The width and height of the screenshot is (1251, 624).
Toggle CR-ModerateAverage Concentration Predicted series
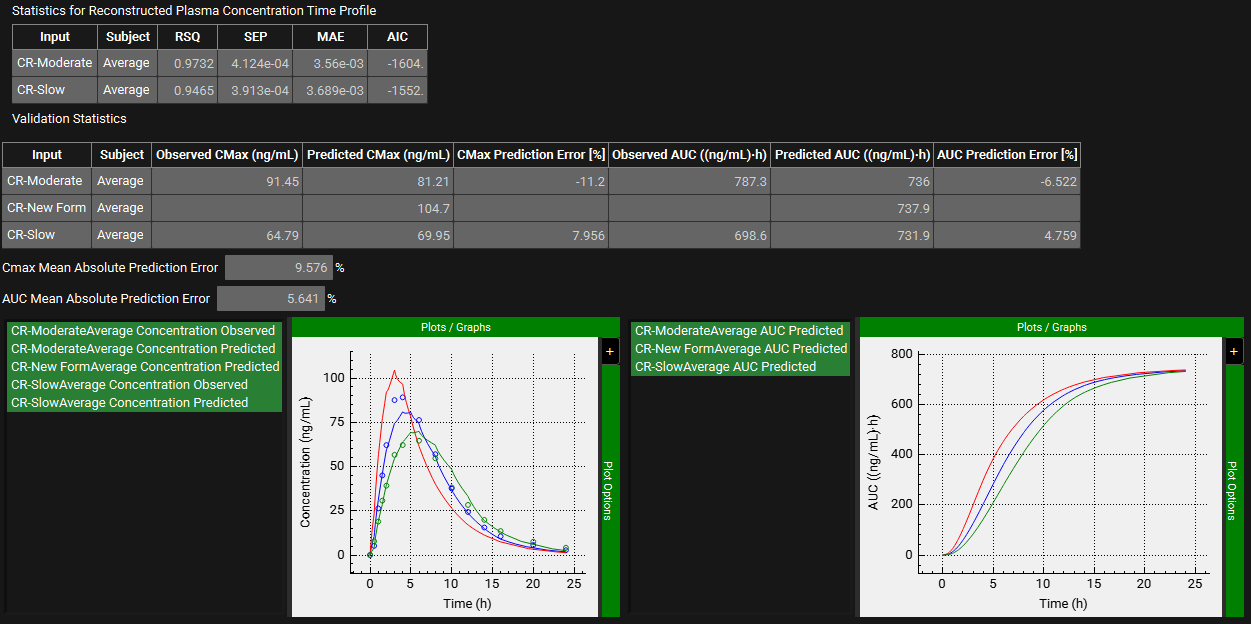(143, 349)
